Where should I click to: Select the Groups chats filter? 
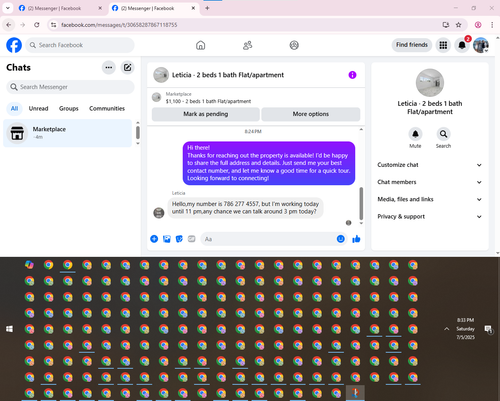[69, 108]
